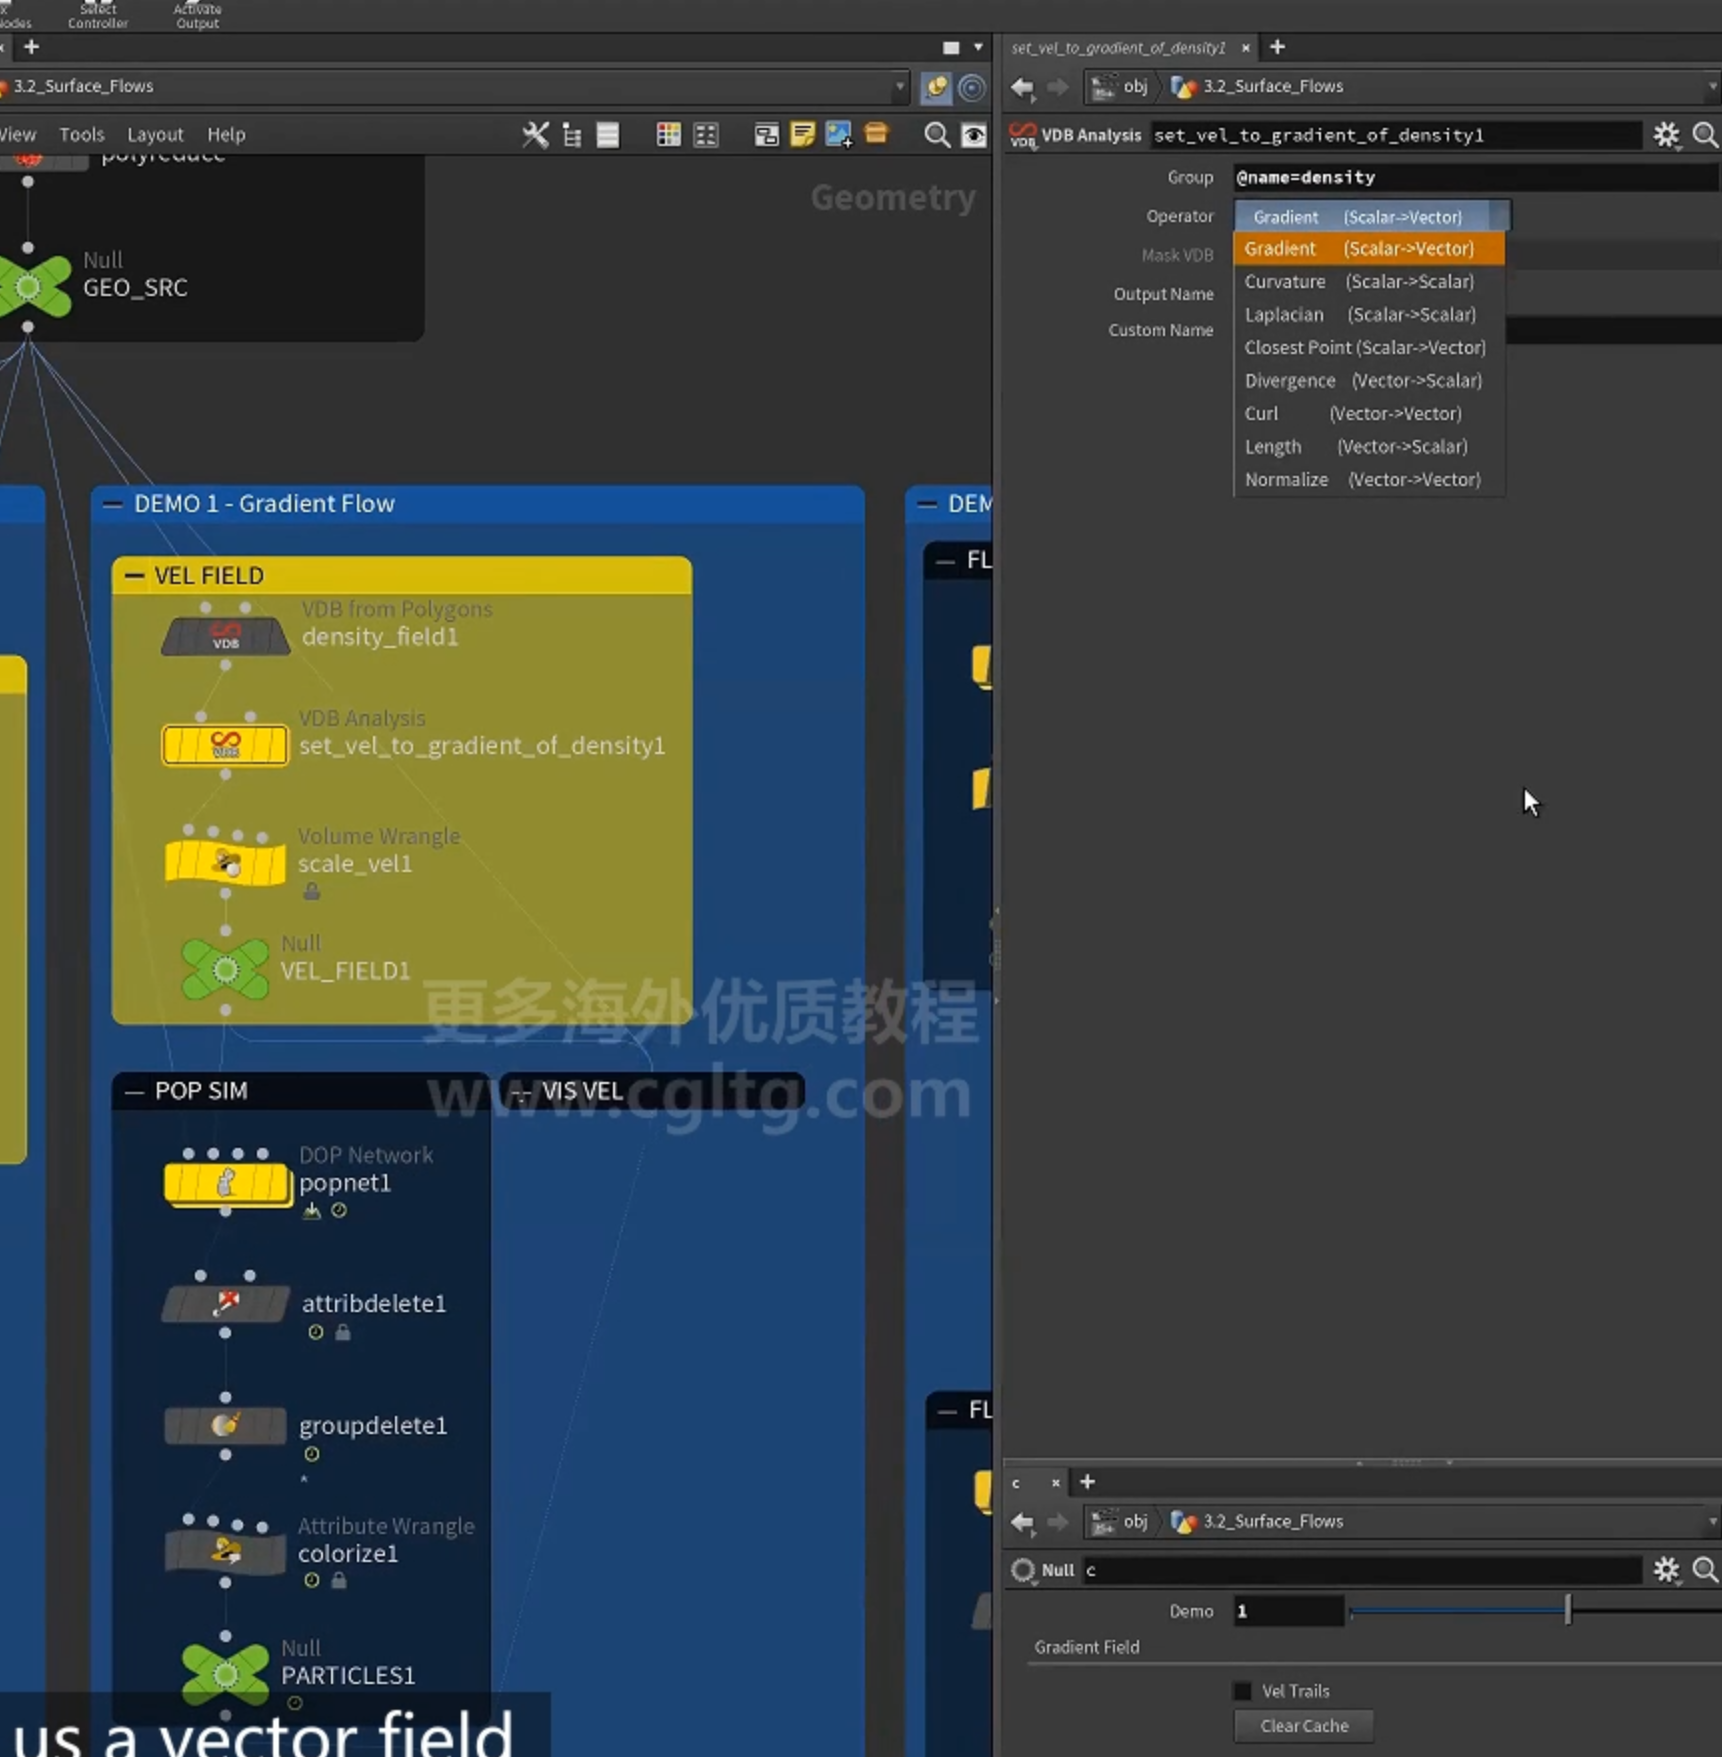Collapse the VEL FIELD network box

click(x=134, y=575)
